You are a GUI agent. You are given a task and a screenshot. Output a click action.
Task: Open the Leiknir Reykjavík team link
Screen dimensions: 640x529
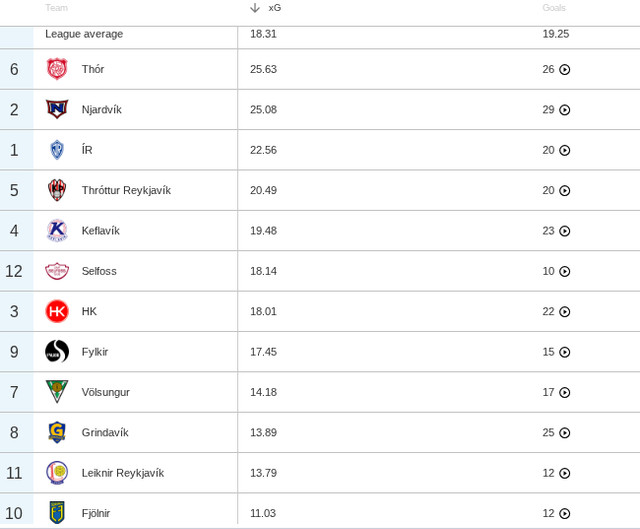point(122,473)
